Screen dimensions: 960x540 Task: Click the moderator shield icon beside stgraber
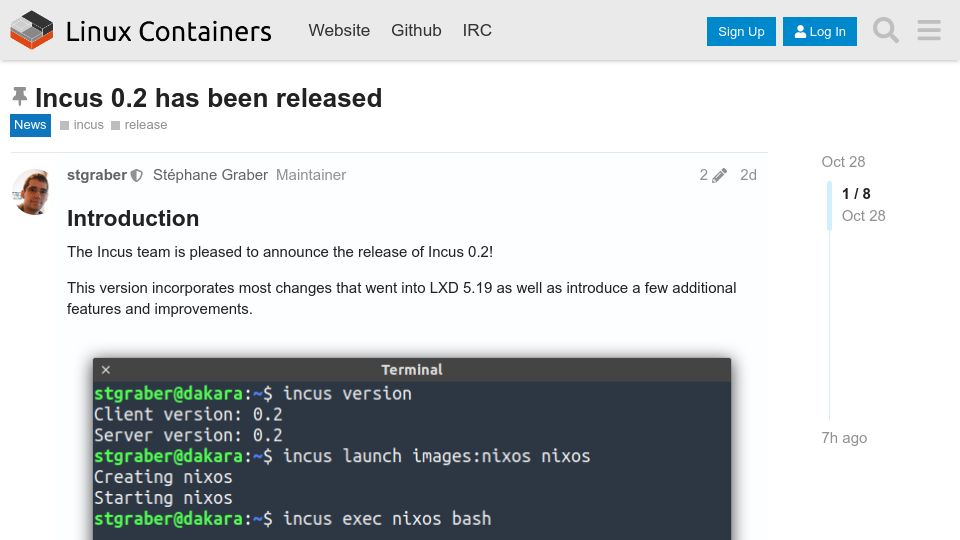(x=137, y=176)
